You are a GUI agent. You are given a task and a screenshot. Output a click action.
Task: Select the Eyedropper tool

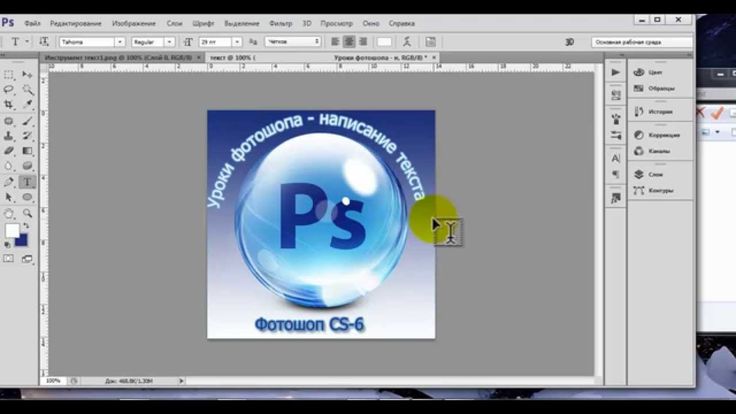[x=27, y=104]
